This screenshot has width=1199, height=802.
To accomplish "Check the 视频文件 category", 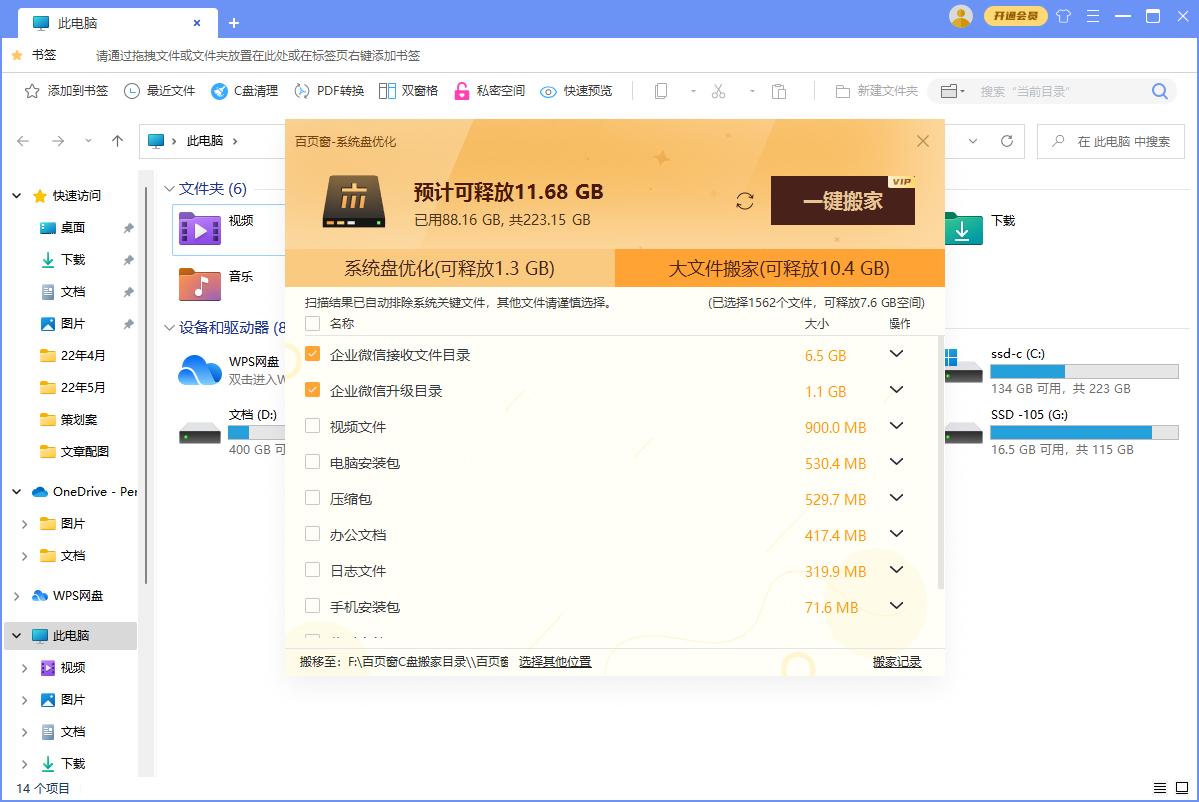I will (313, 427).
